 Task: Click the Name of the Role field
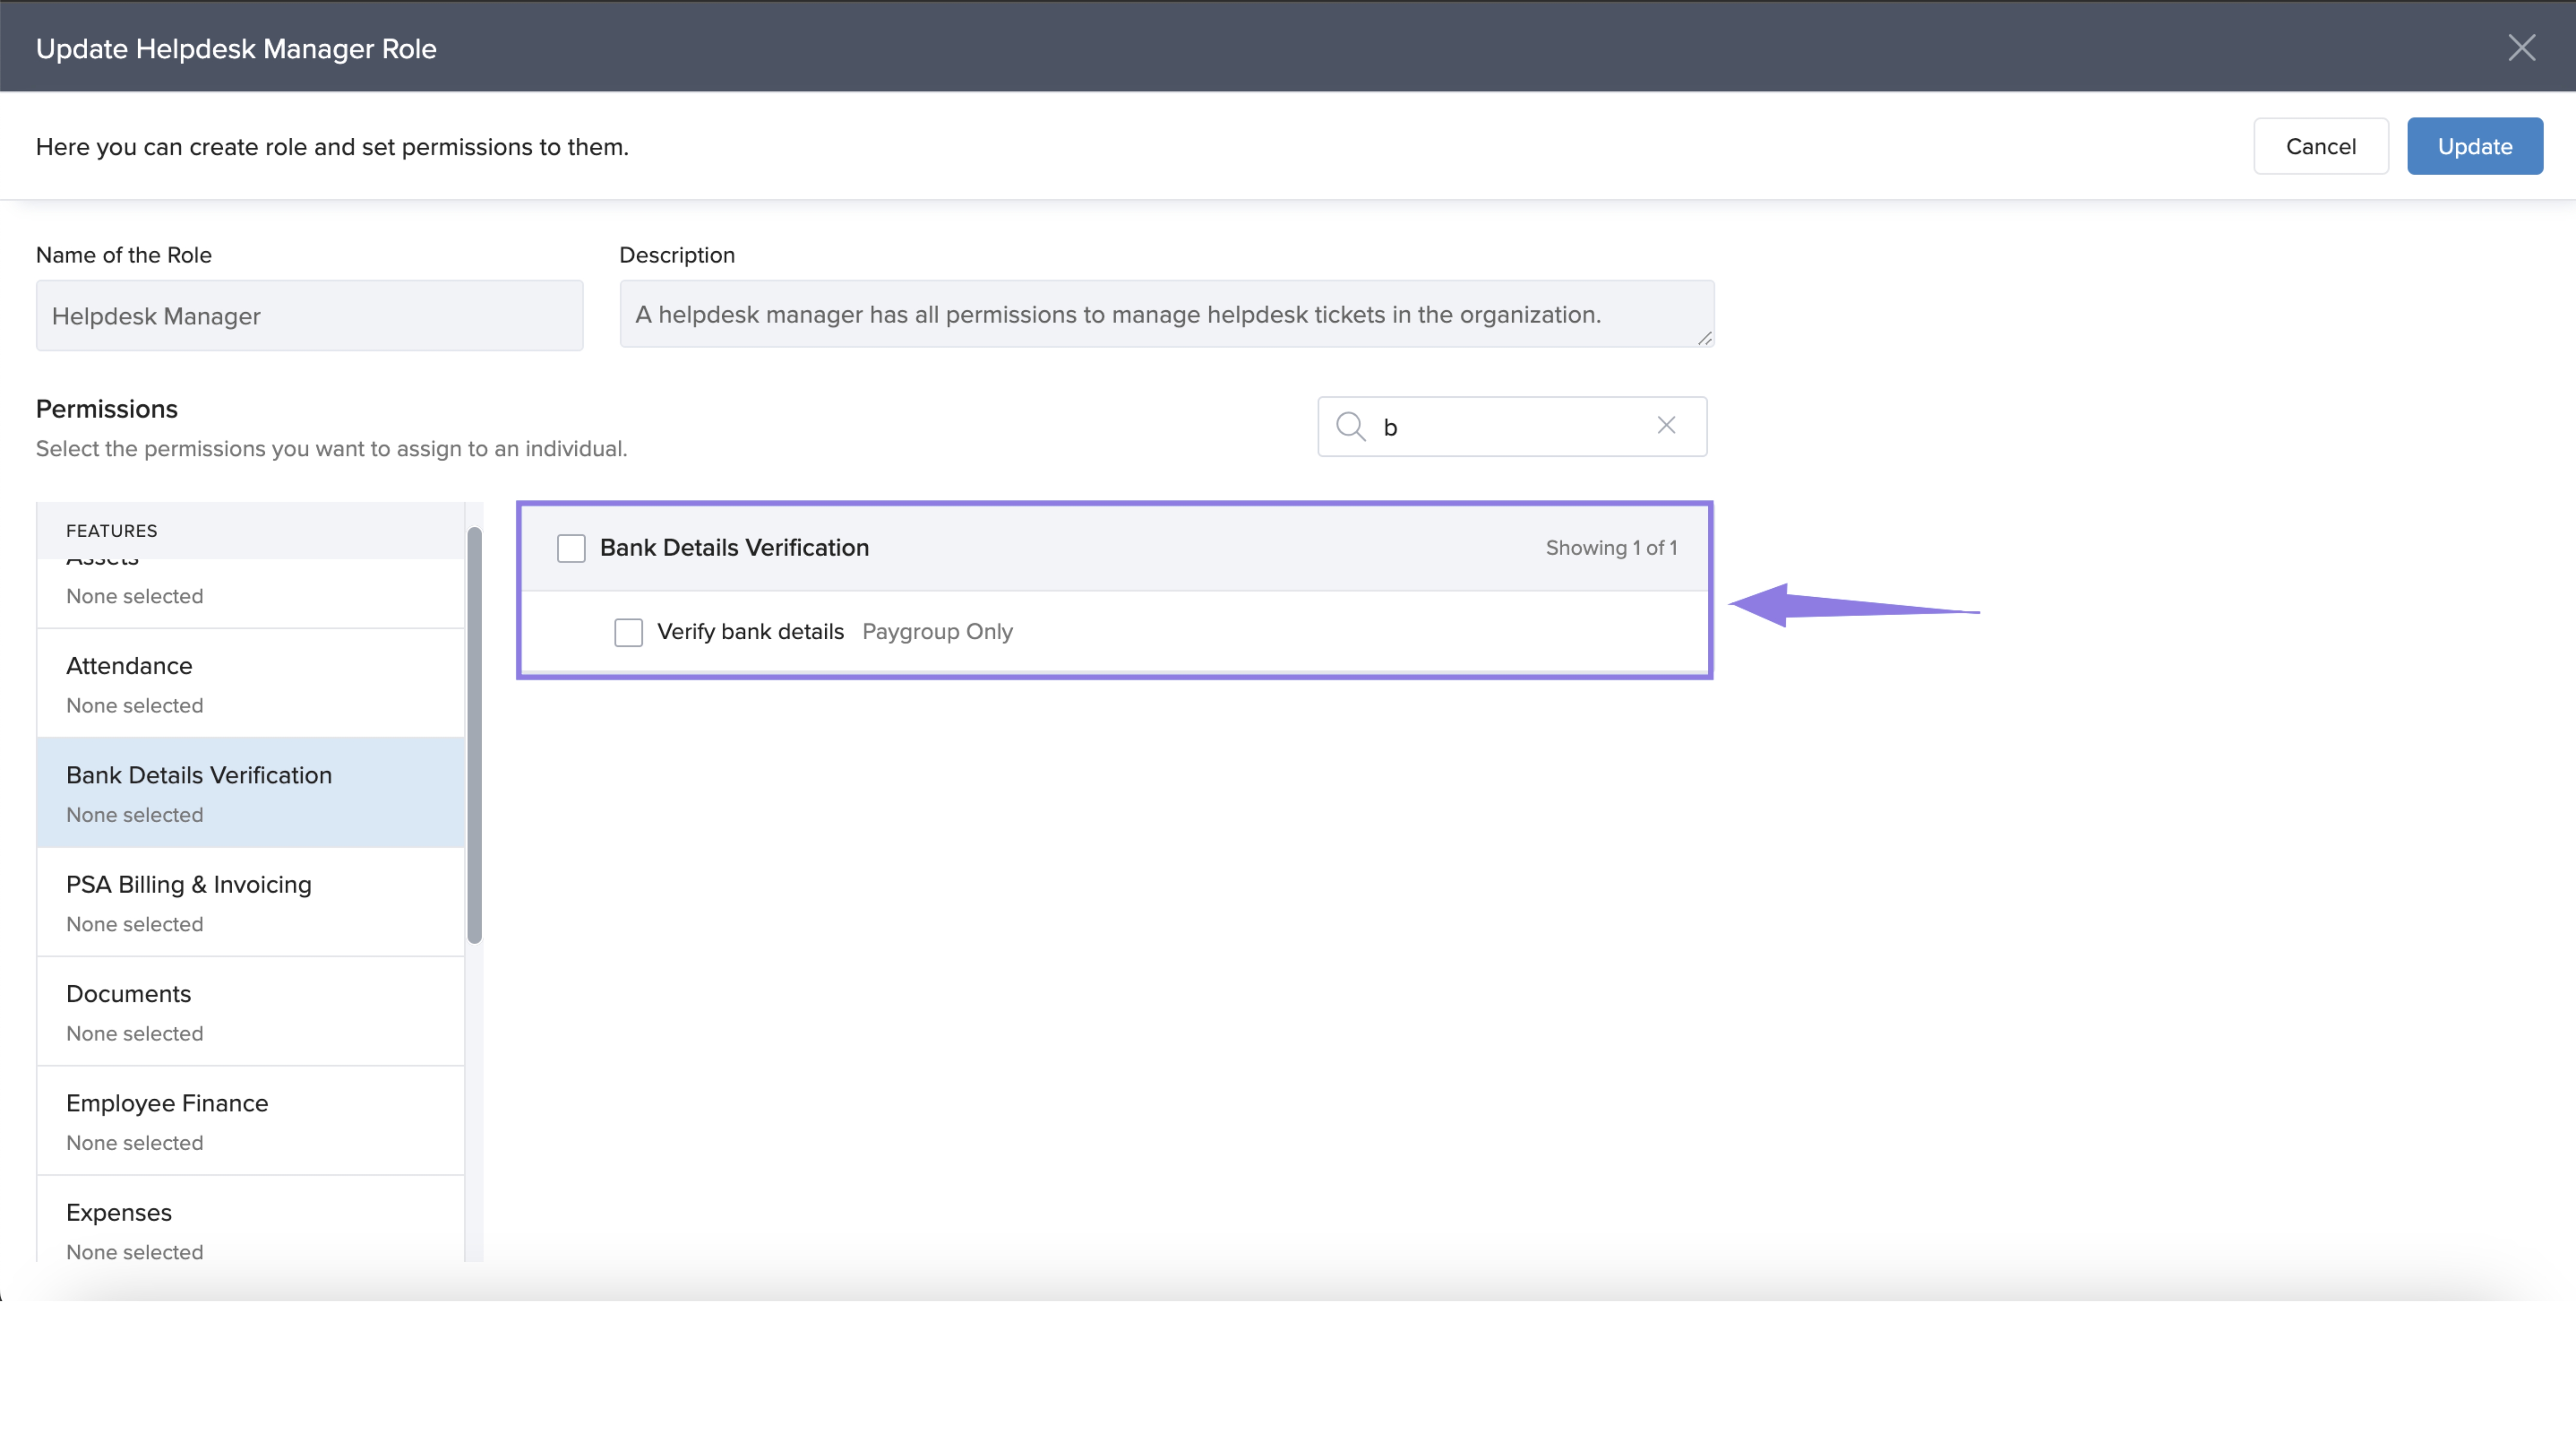(309, 316)
